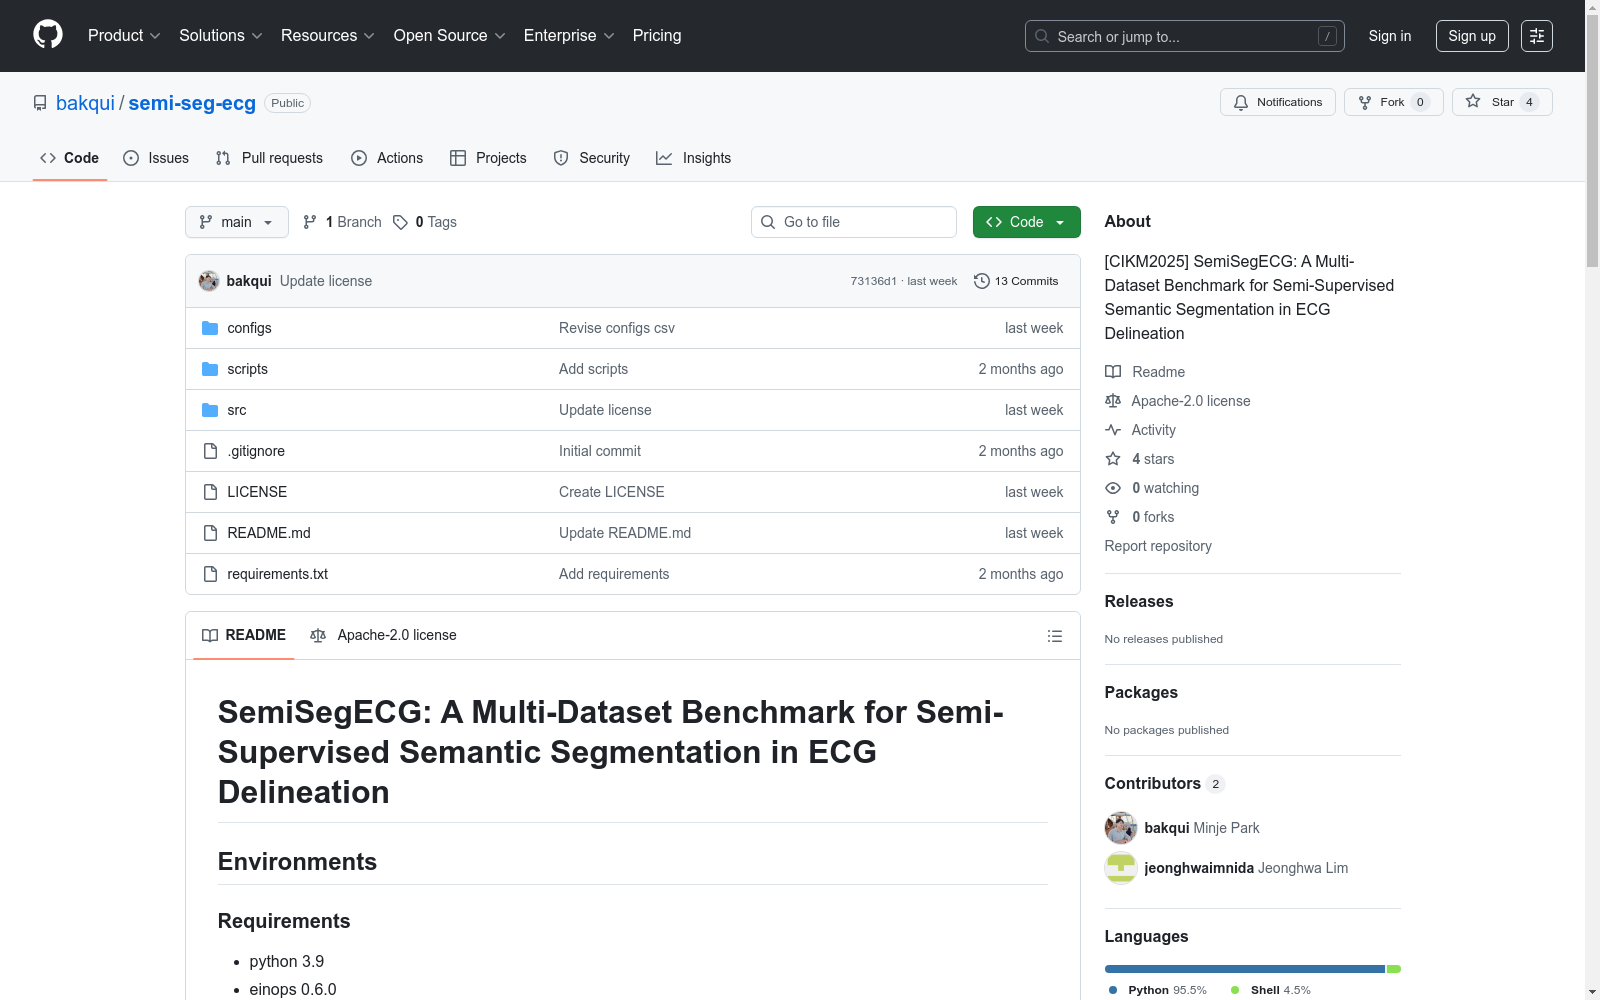Open Readme link in About section
Screen dimensions: 1600x1000
(1145, 372)
